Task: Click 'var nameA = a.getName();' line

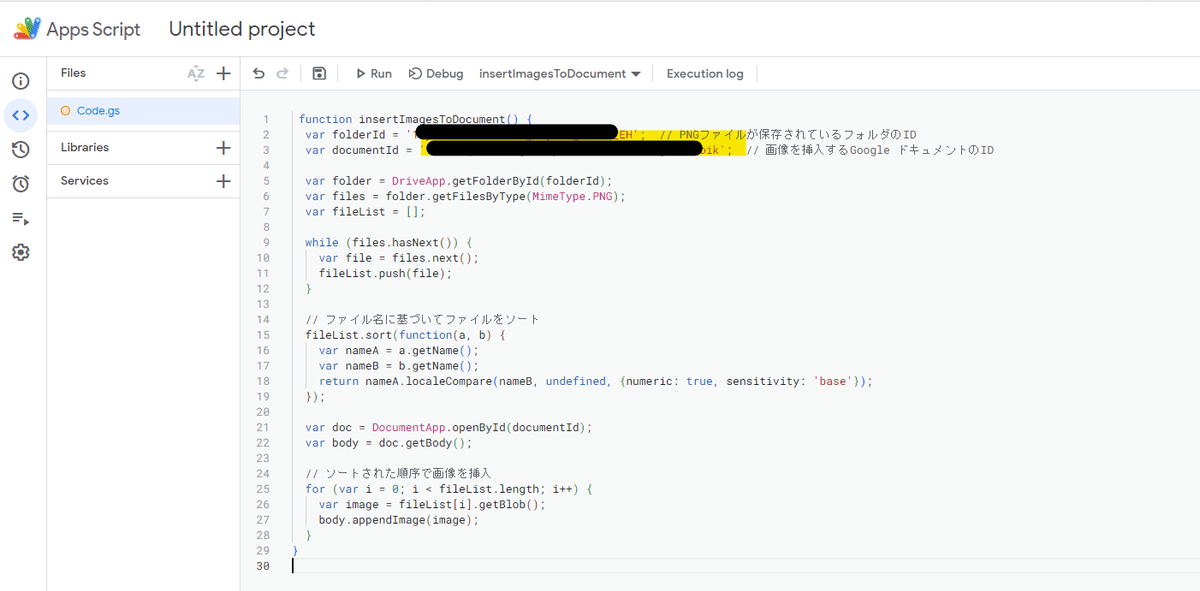Action: pos(399,350)
